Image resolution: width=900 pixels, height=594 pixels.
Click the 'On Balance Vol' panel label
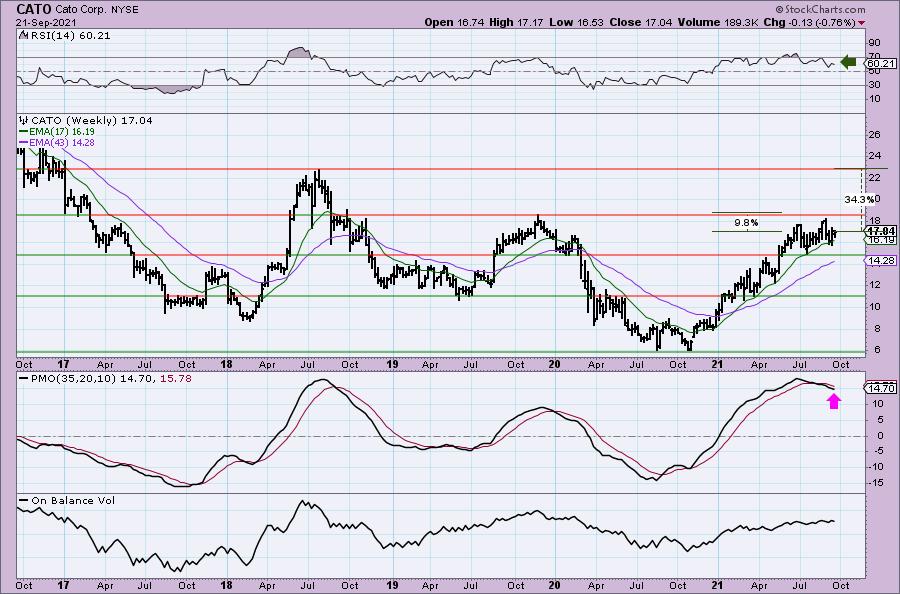pos(73,500)
